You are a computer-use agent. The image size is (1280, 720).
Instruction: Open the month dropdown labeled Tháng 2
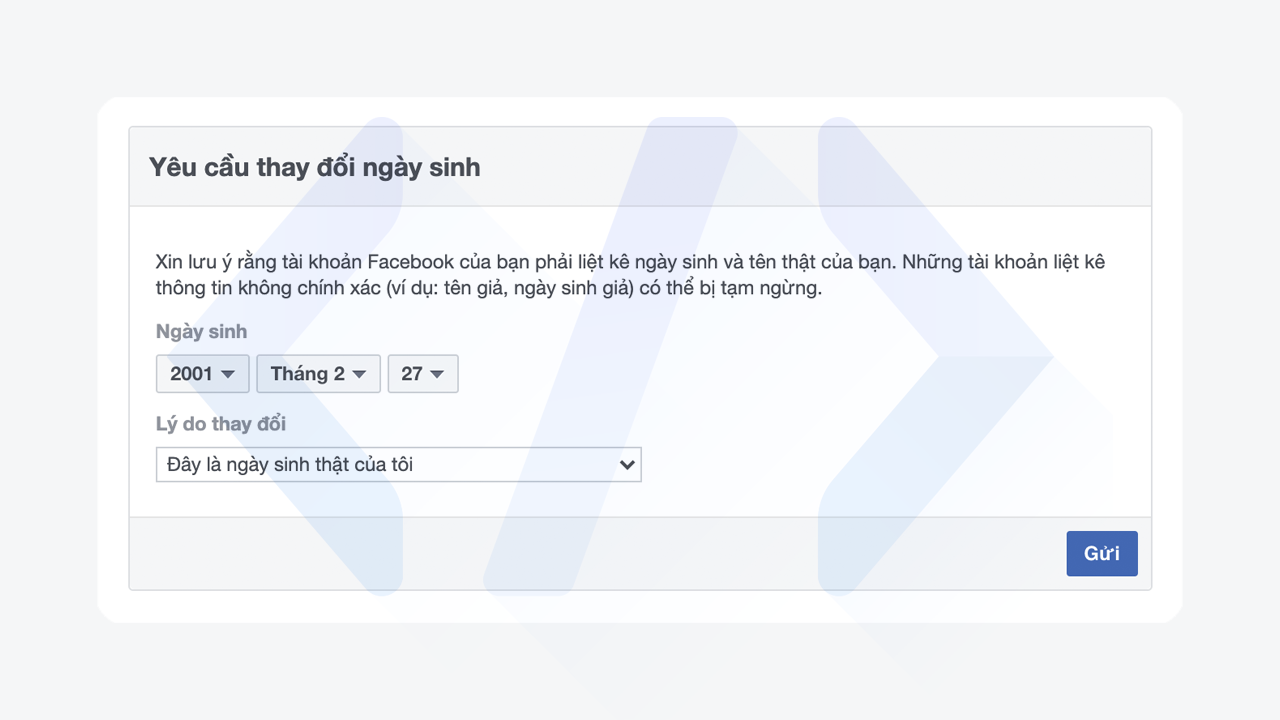(317, 373)
